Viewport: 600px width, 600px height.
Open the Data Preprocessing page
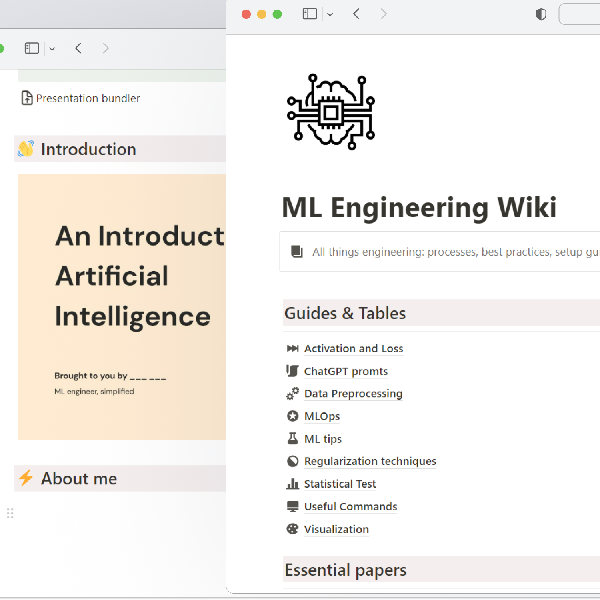(x=353, y=394)
